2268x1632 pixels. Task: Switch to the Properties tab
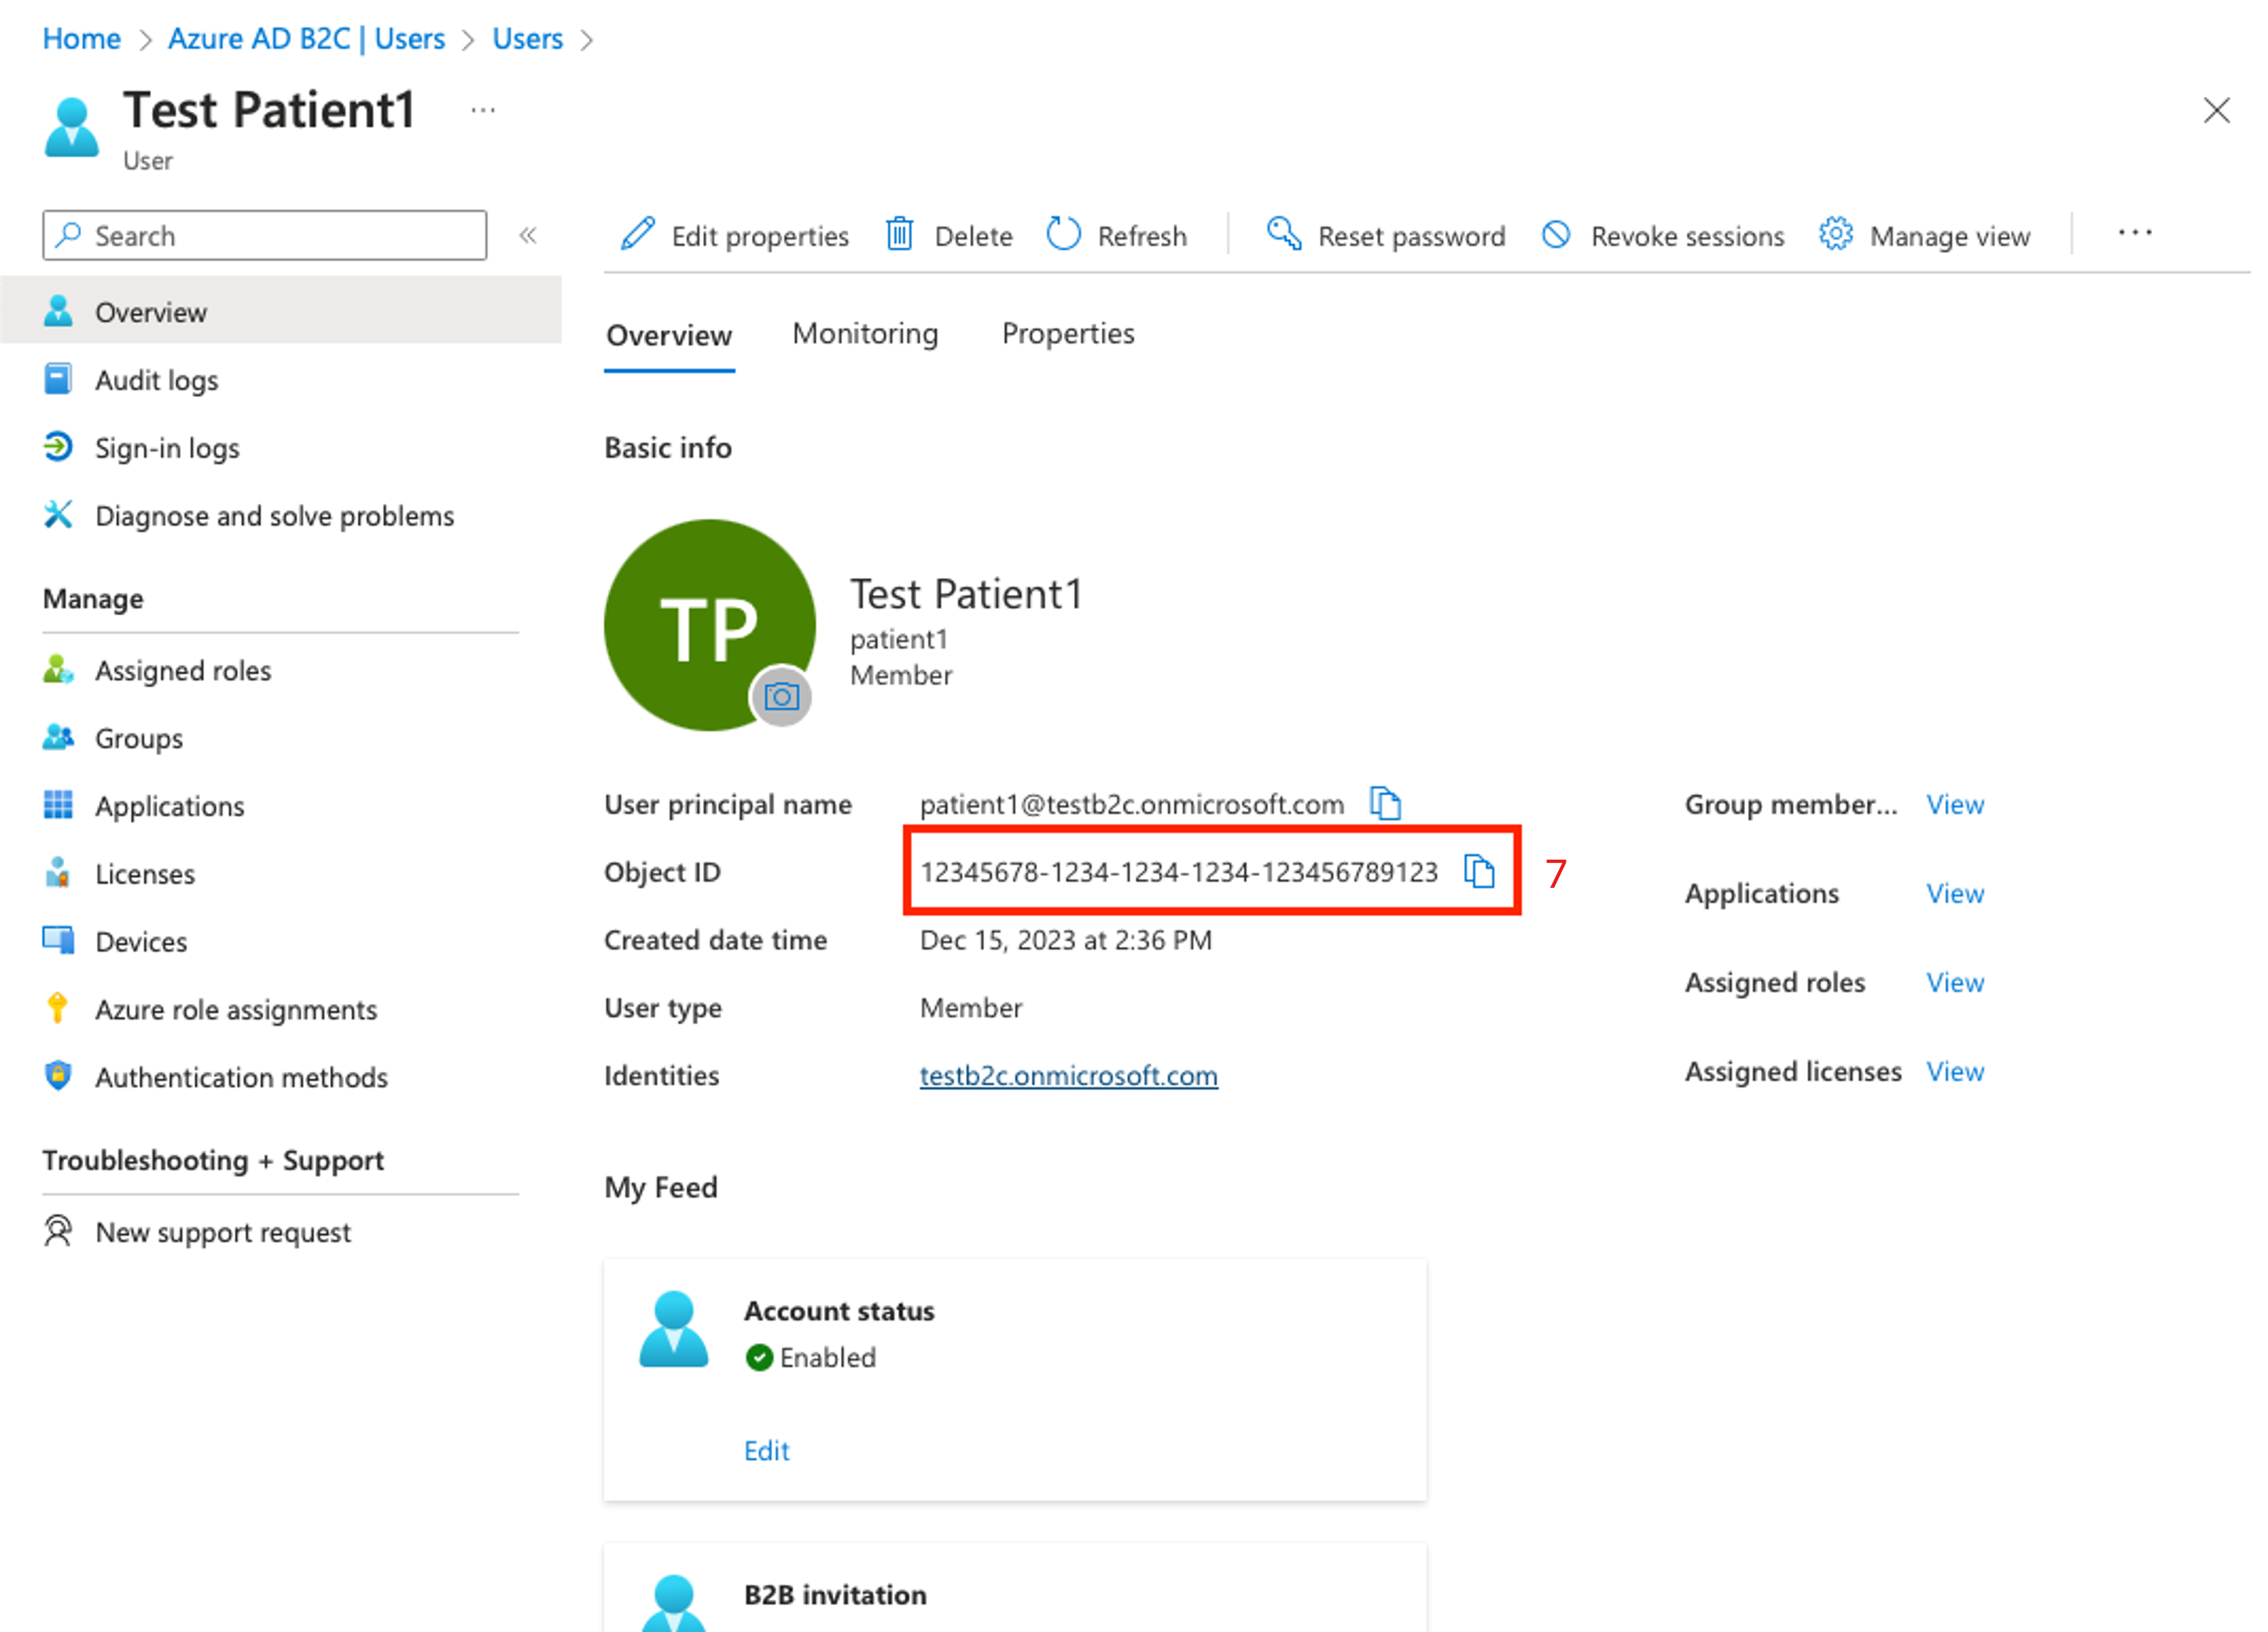pos(1067,333)
